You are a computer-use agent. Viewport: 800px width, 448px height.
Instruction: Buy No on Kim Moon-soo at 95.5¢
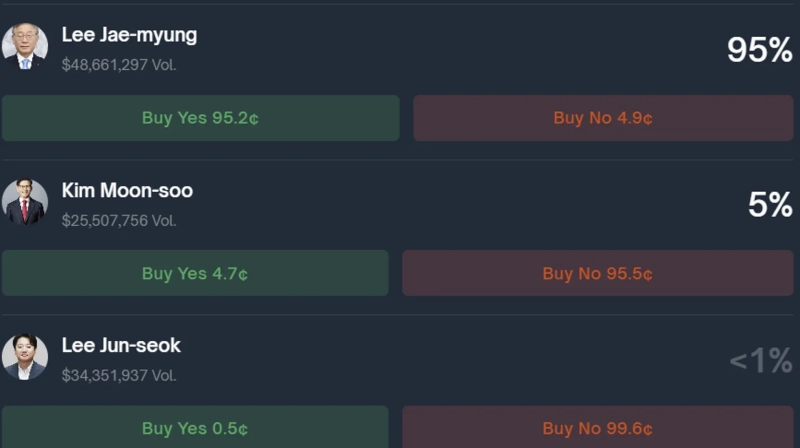[597, 273]
